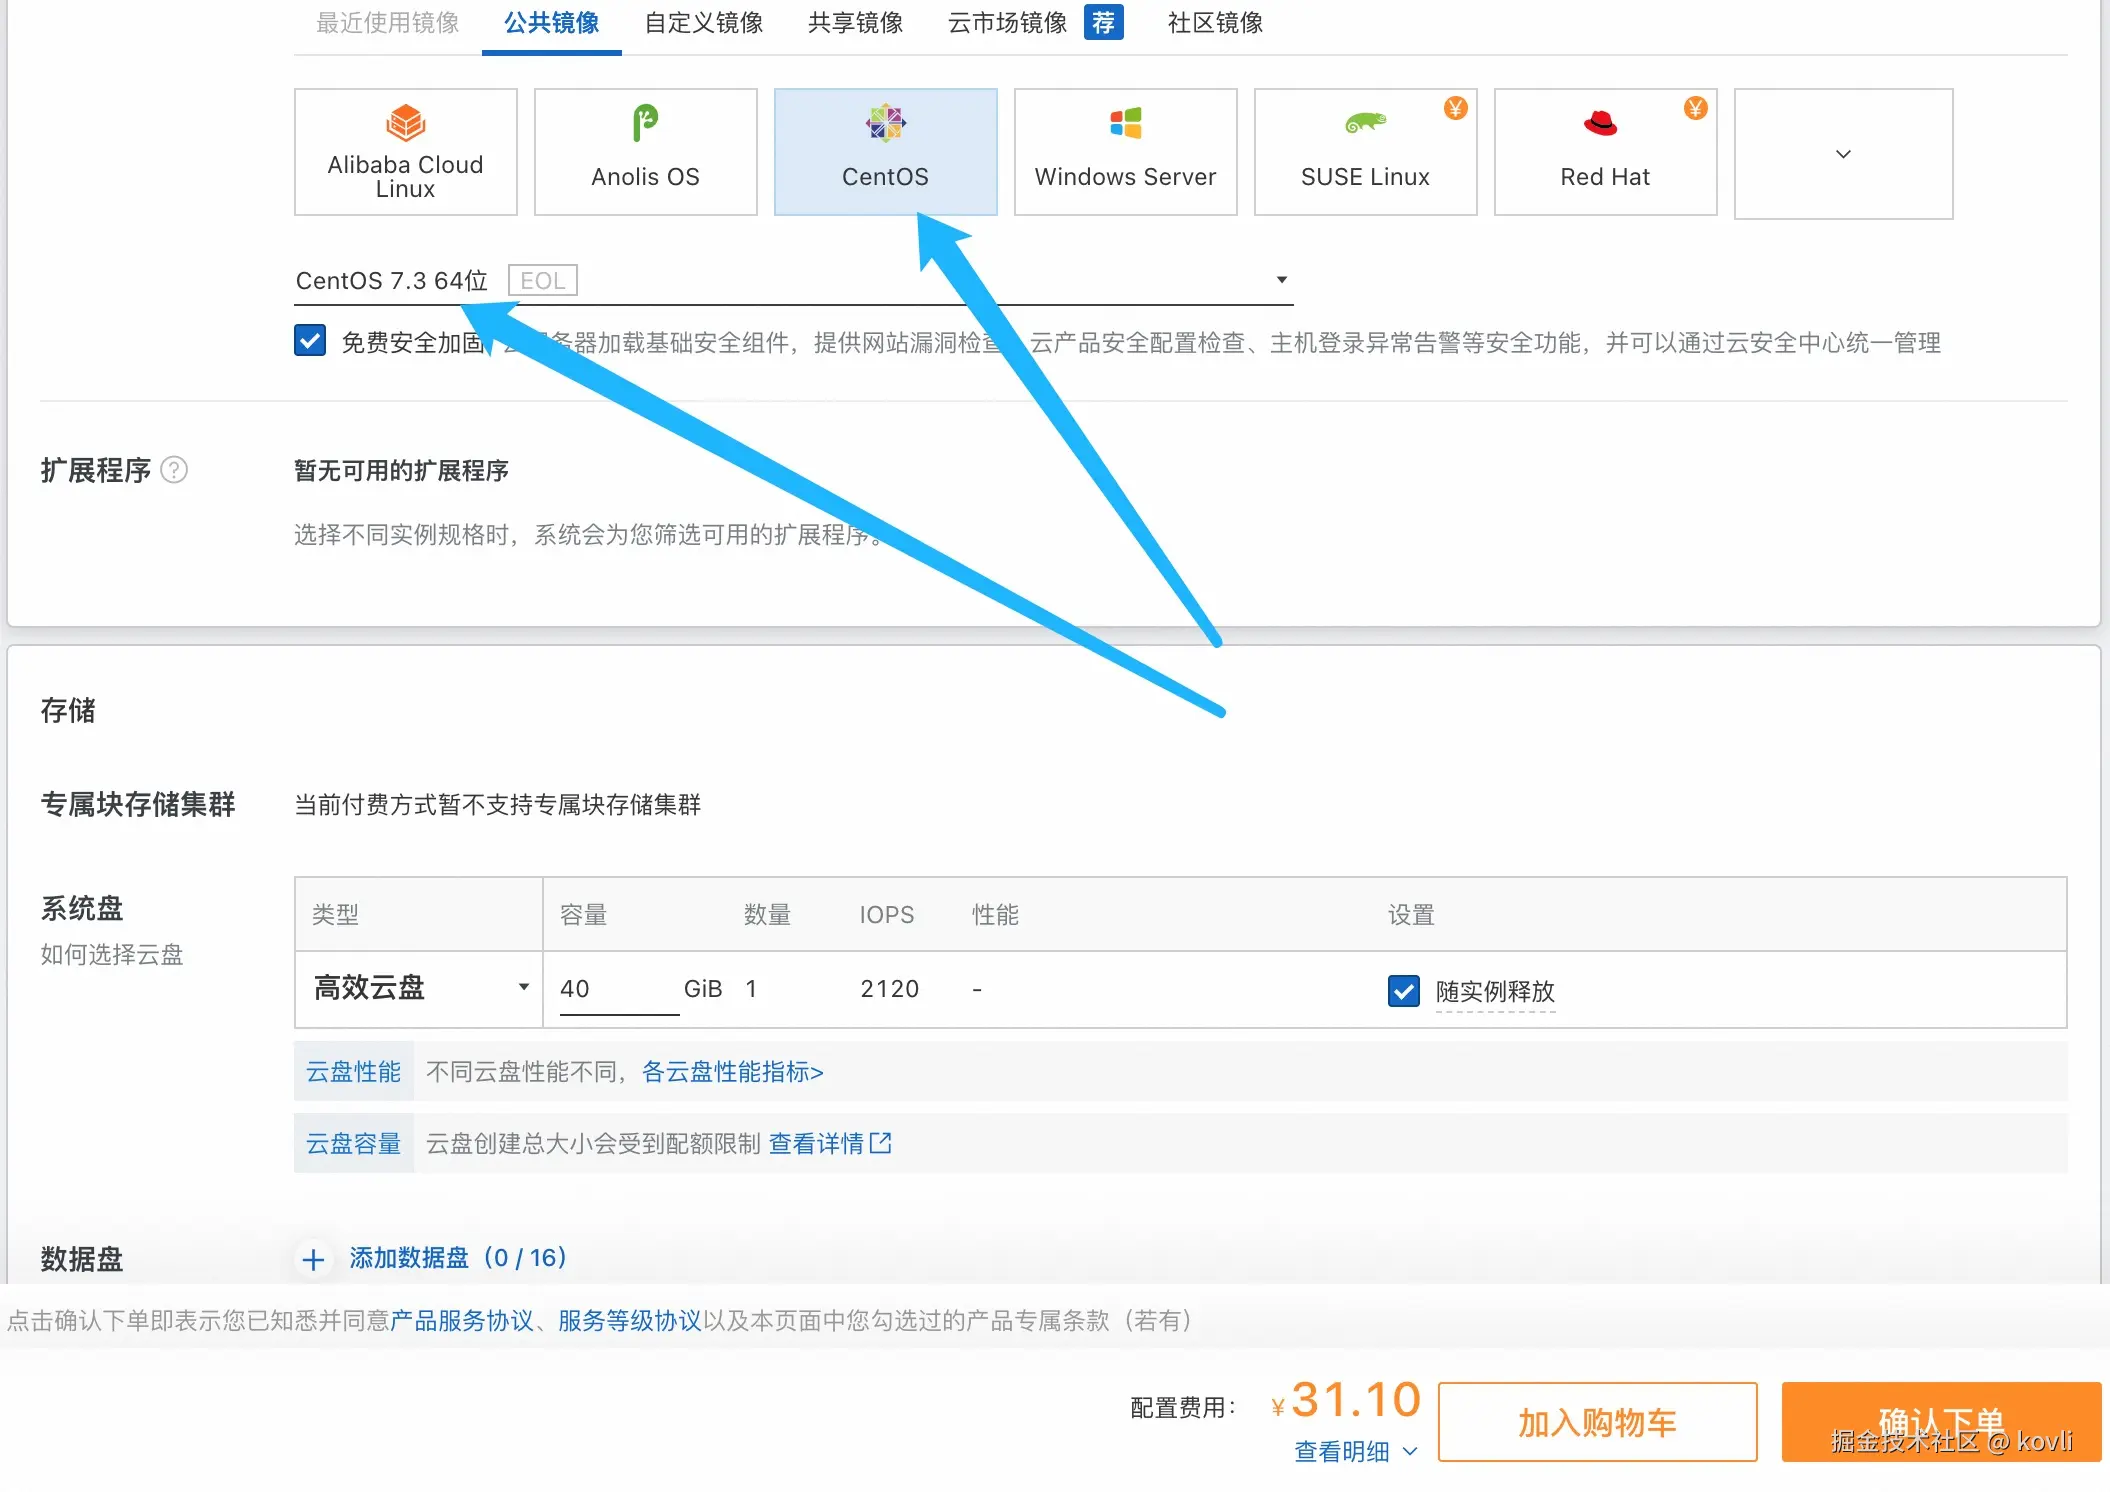Screen dimensions: 2110x1492
Task: Open the disk capacity details external link icon
Action: pyautogui.click(x=881, y=1142)
